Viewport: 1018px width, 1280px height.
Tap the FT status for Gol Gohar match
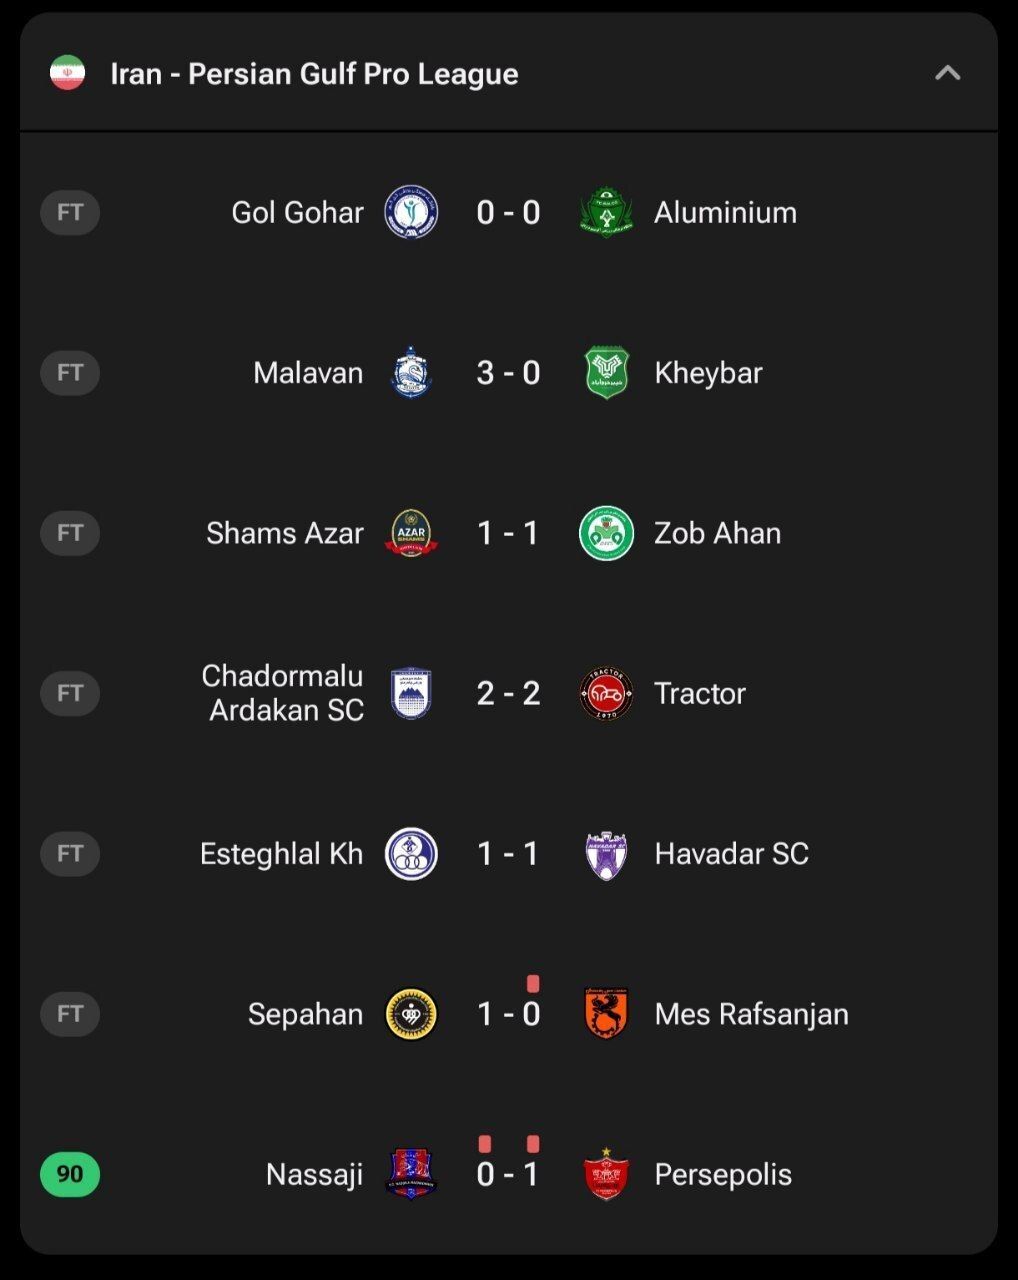tap(70, 212)
